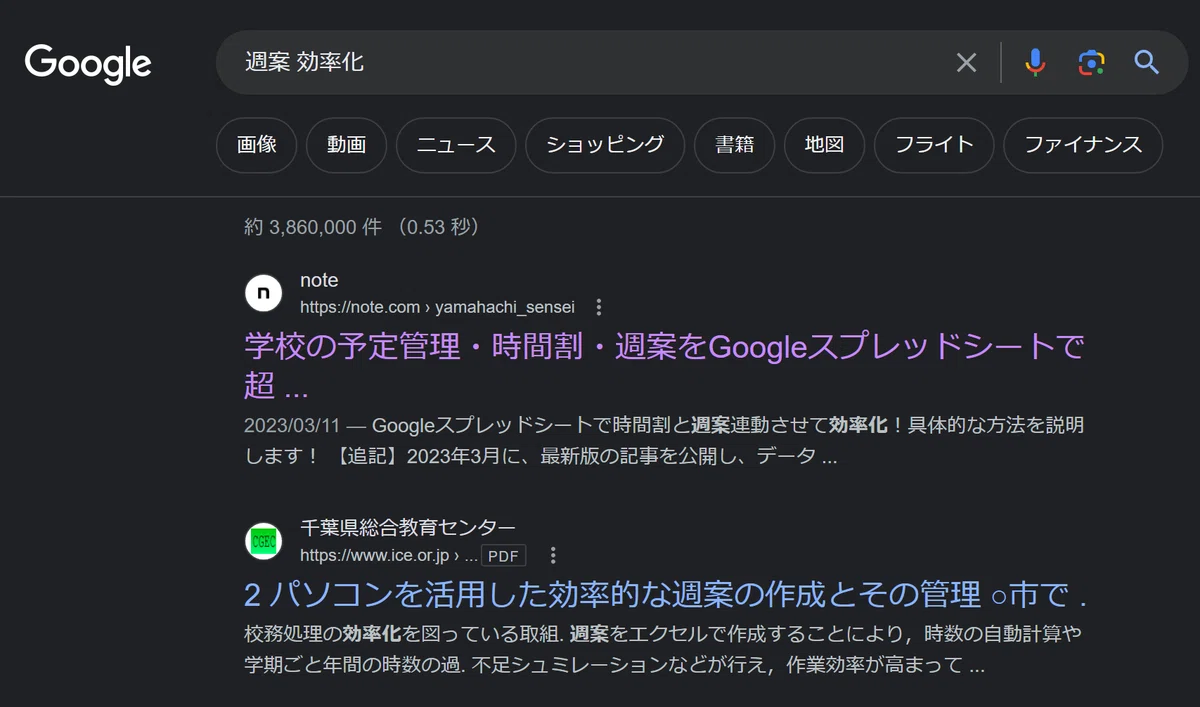The image size is (1200, 707).
Task: Open the パソコンを活用した効率的な週案 result link
Action: (x=665, y=595)
